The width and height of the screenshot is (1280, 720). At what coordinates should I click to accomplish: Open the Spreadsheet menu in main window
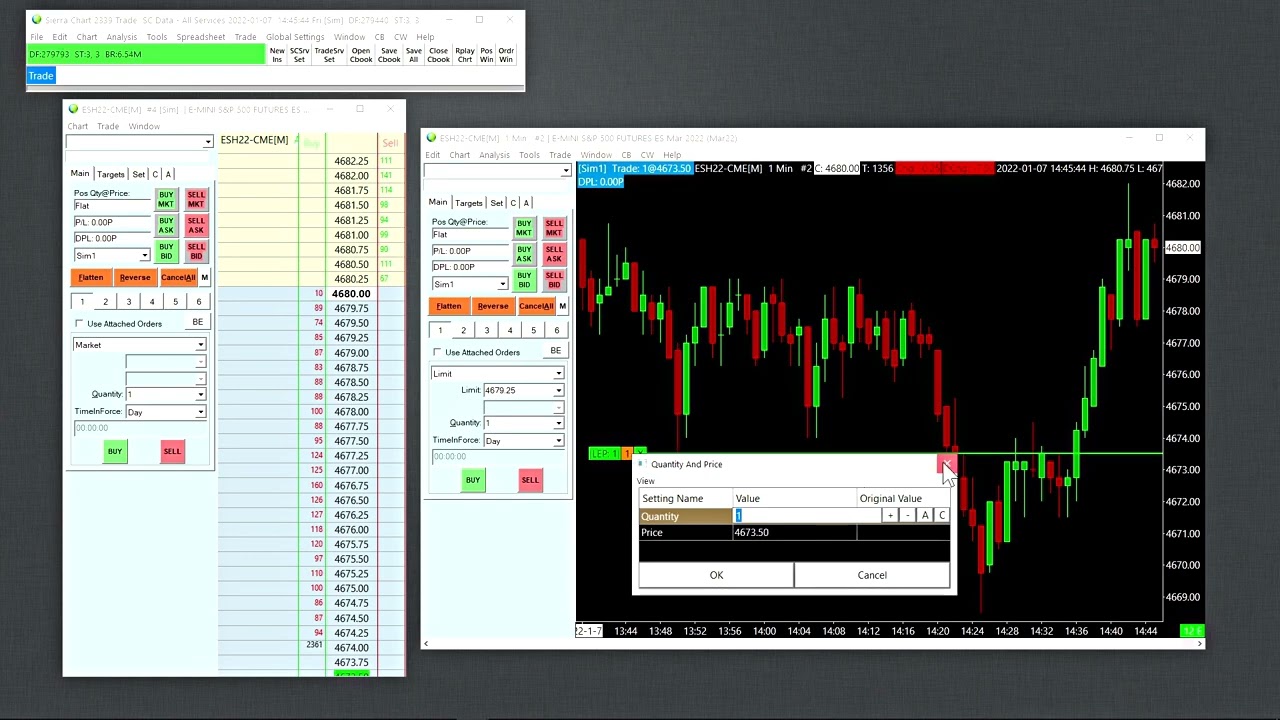click(x=201, y=37)
